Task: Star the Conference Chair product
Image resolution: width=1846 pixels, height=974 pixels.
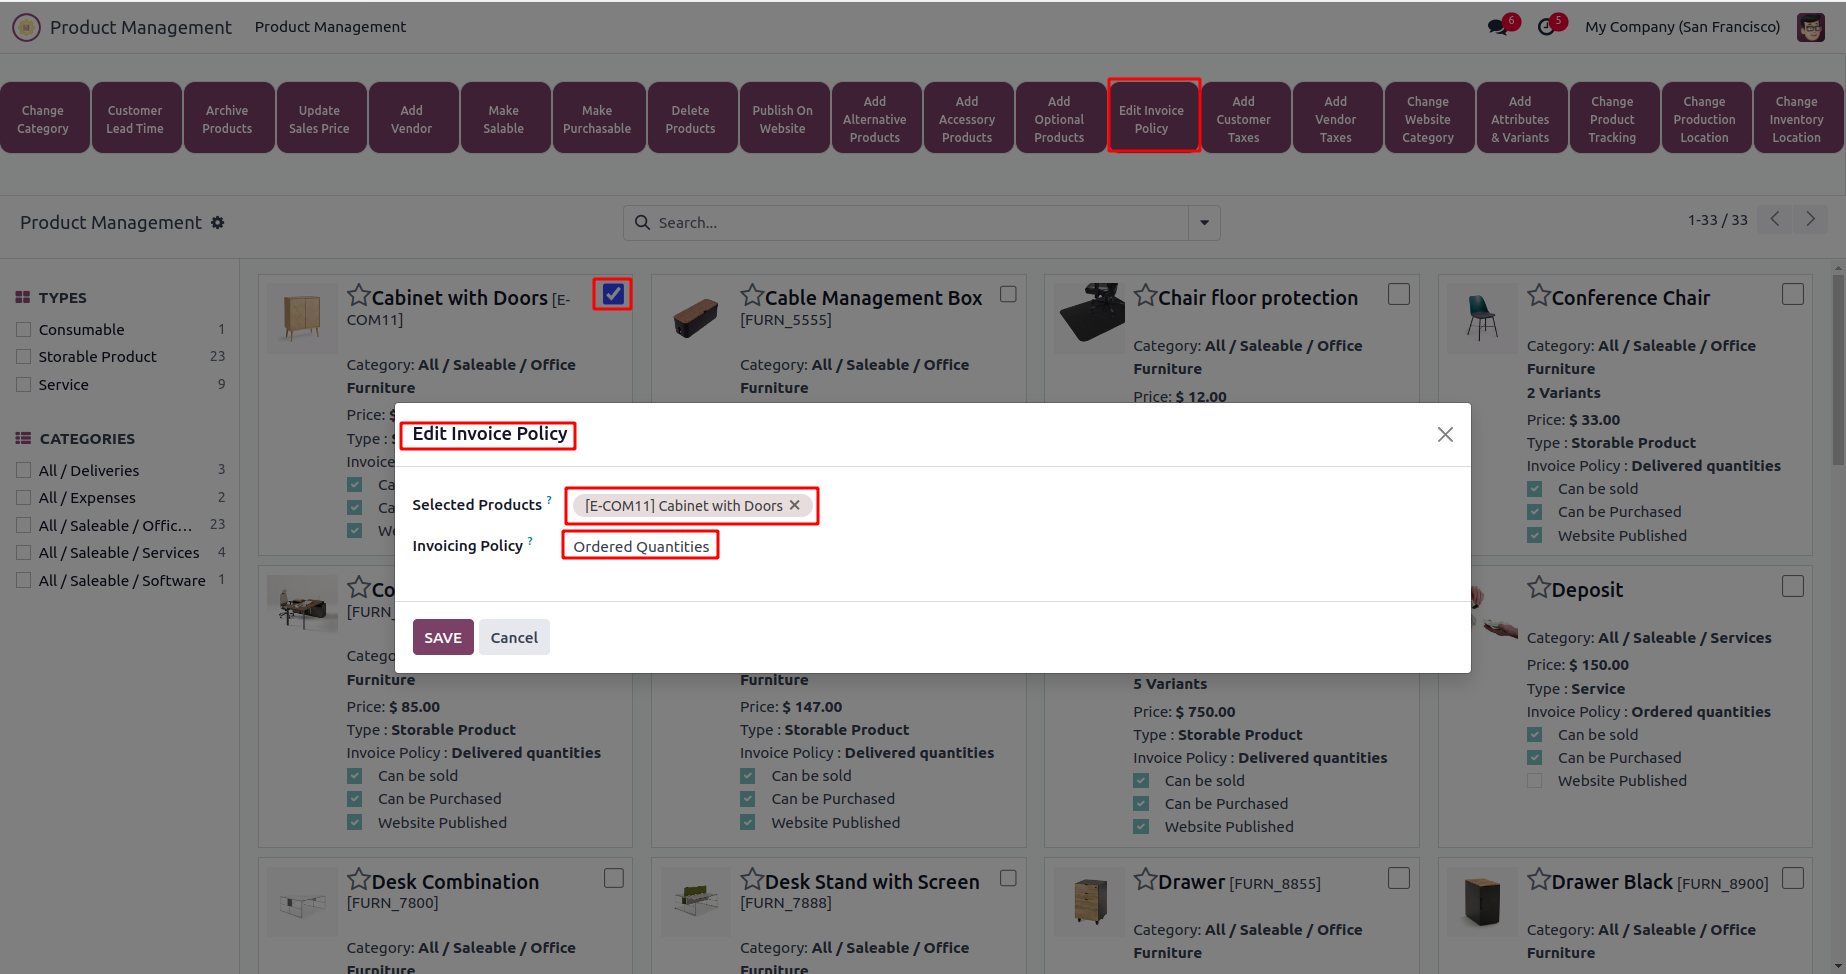Action: (1538, 296)
